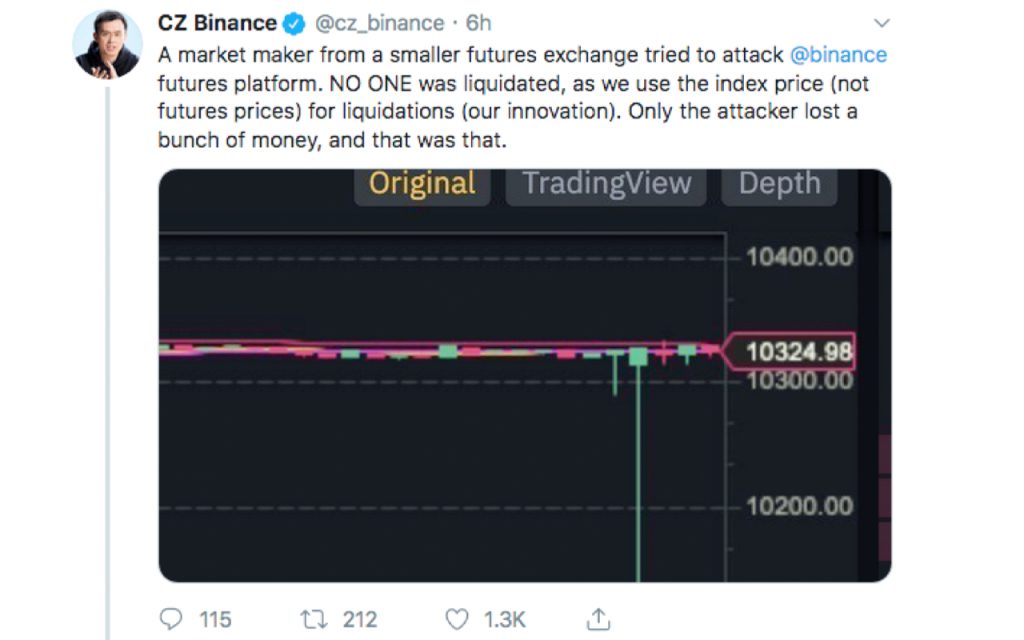Image resolution: width=1024 pixels, height=640 pixels.
Task: Click the reply speech bubble icon
Action: pos(172,619)
